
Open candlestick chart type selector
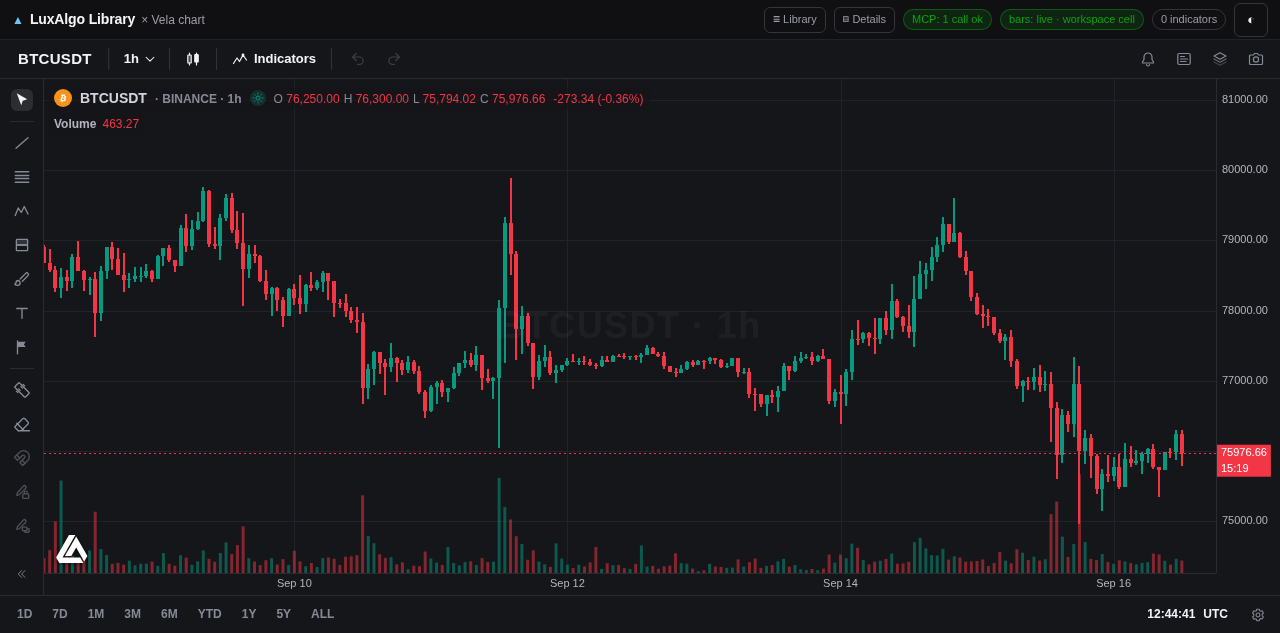pos(193,59)
